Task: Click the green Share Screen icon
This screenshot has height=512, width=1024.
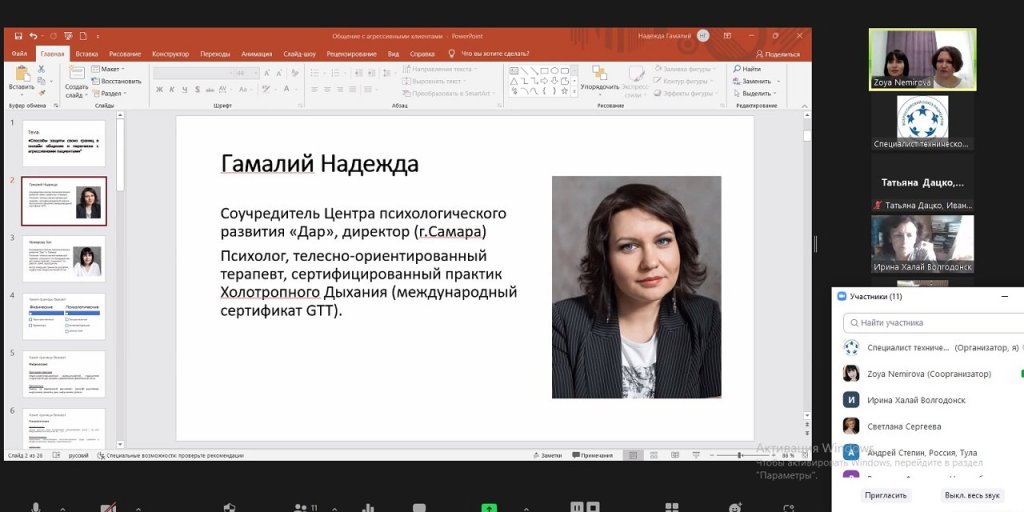Action: point(488,507)
